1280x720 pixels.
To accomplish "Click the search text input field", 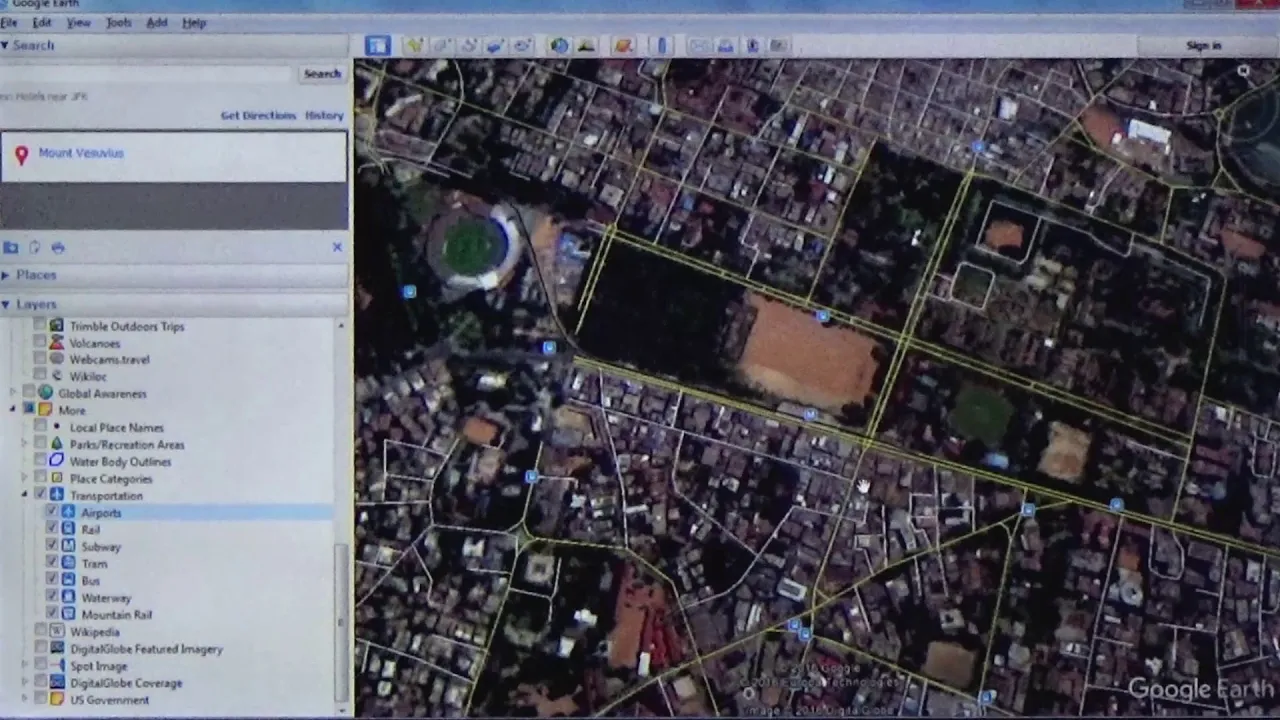I will point(147,74).
